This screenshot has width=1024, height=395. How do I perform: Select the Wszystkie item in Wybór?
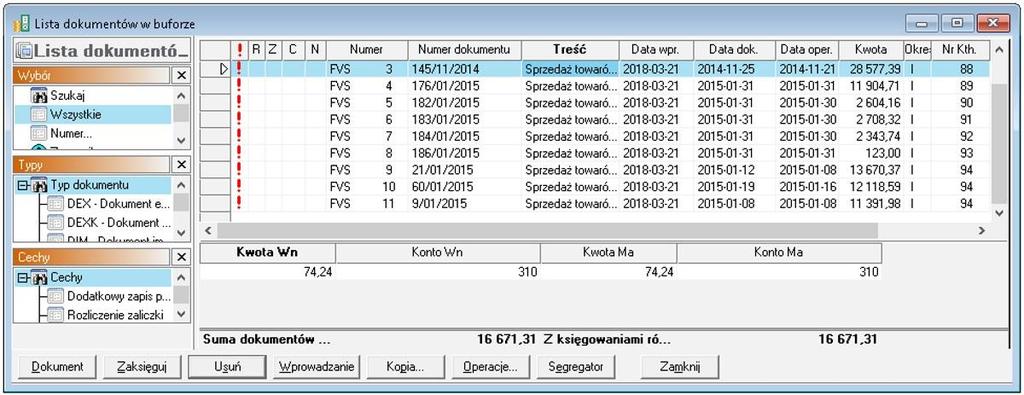coord(93,114)
